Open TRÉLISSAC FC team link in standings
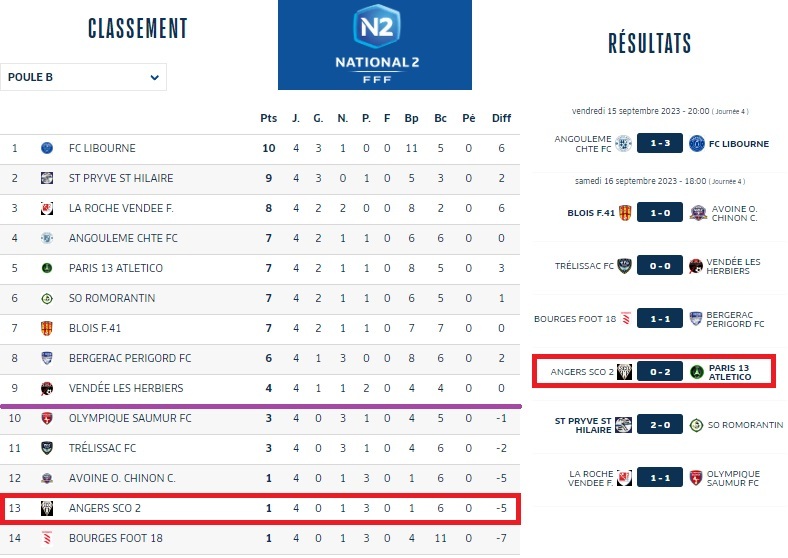This screenshot has width=788, height=558. [102, 448]
